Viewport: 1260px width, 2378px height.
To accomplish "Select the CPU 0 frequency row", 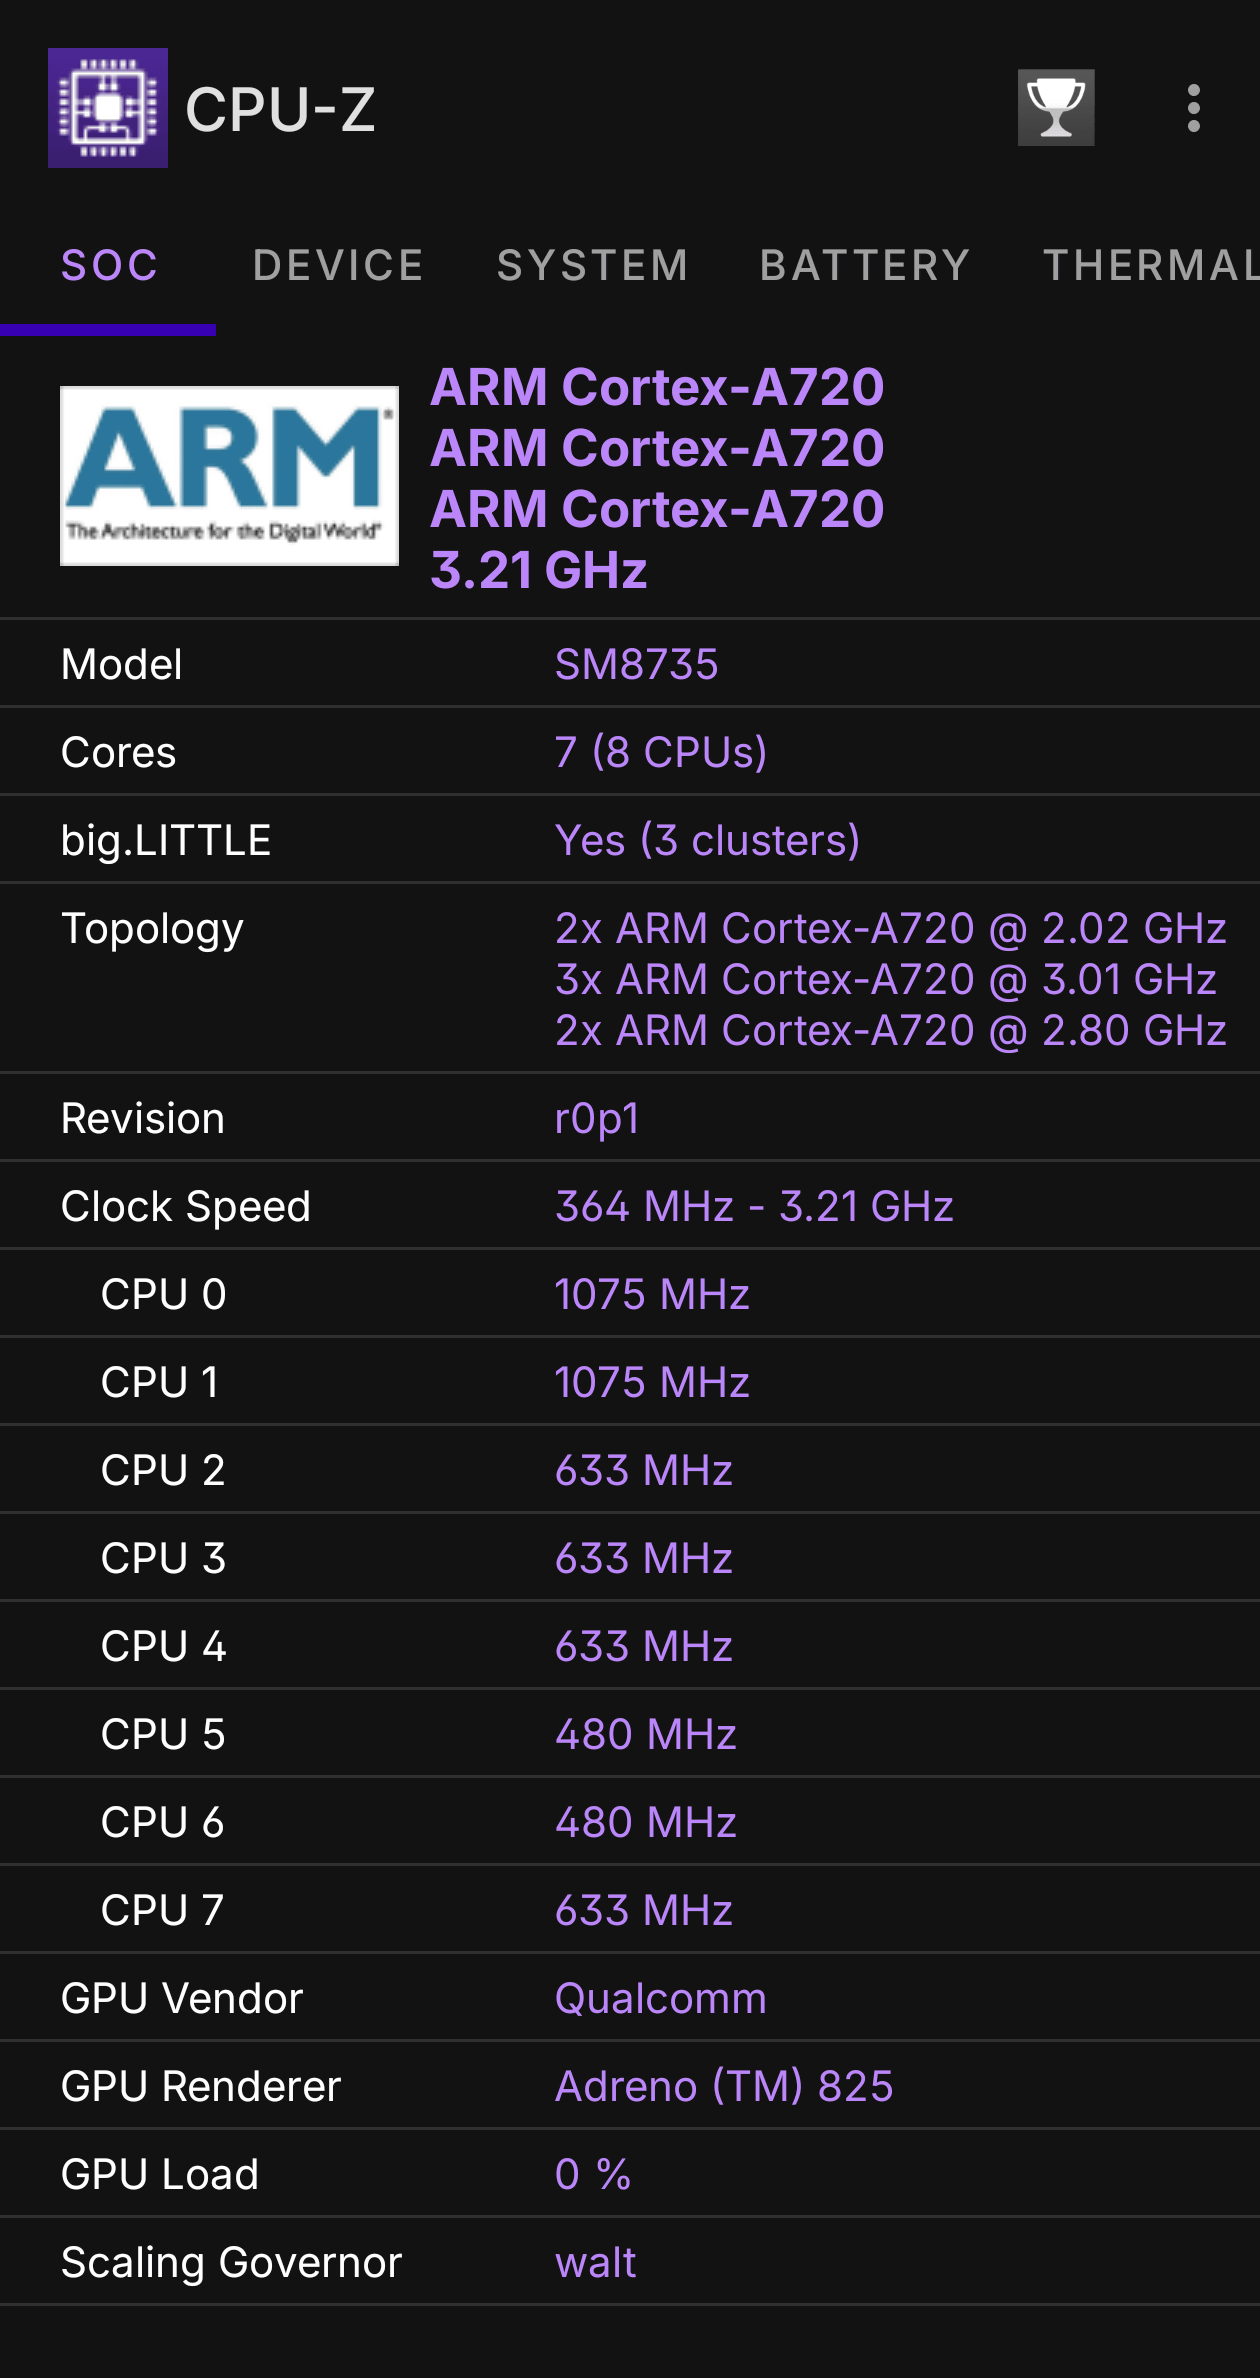I will pyautogui.click(x=630, y=1294).
